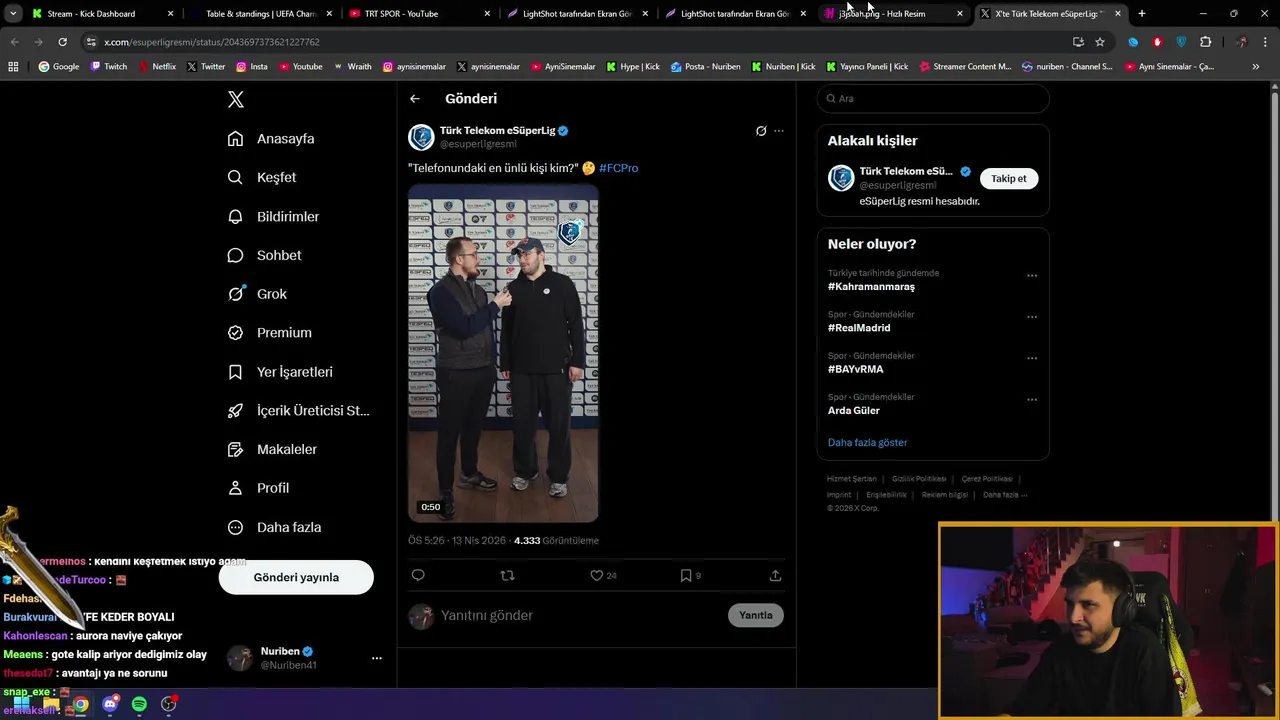Image resolution: width=1280 pixels, height=720 pixels.
Task: Open OBS Studio from the taskbar
Action: tap(169, 704)
